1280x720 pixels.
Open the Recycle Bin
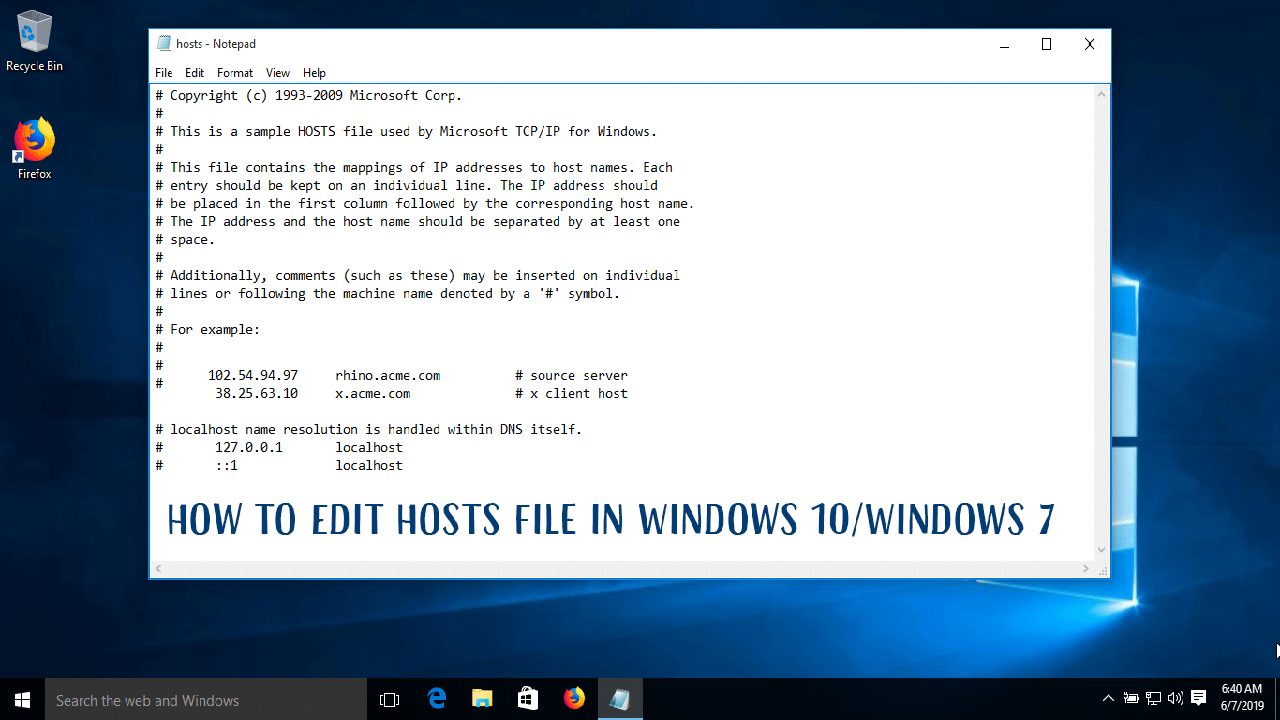coord(33,35)
